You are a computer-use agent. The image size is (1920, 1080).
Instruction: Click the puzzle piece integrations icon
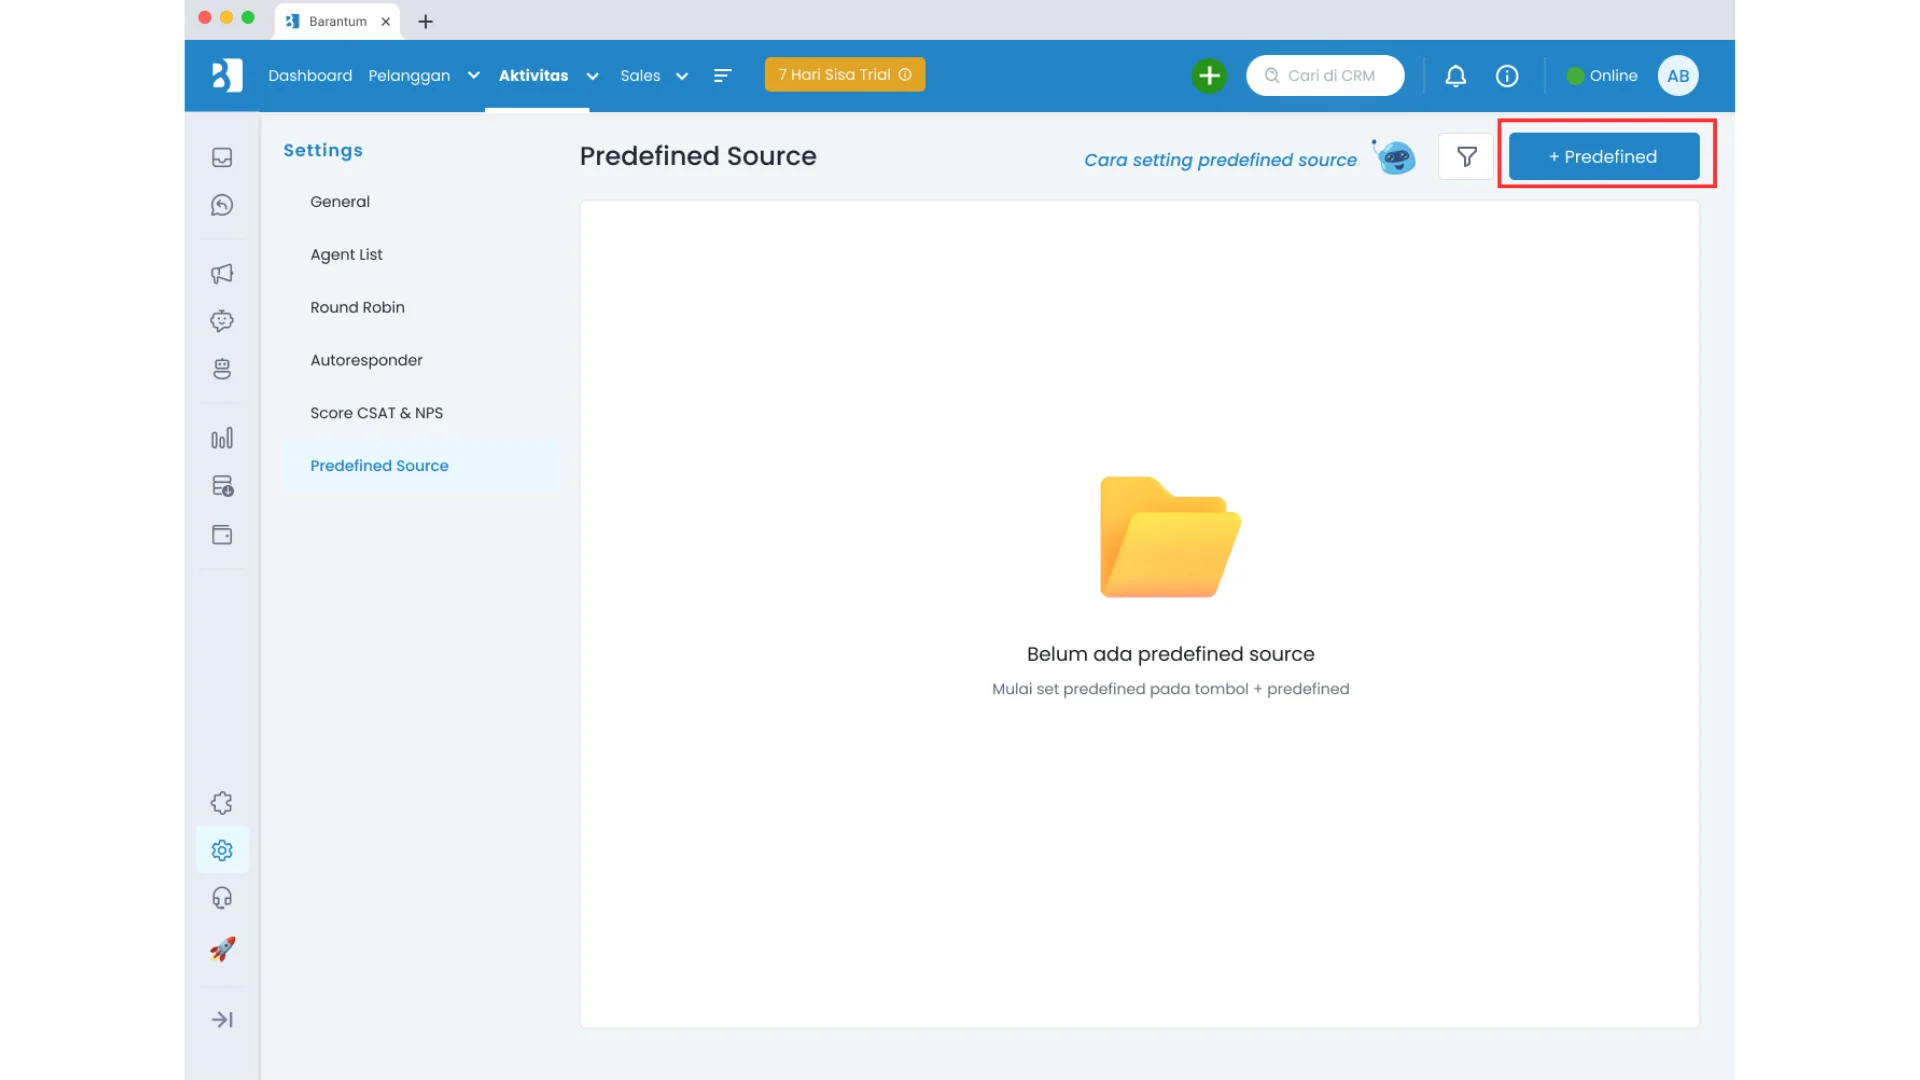[222, 803]
